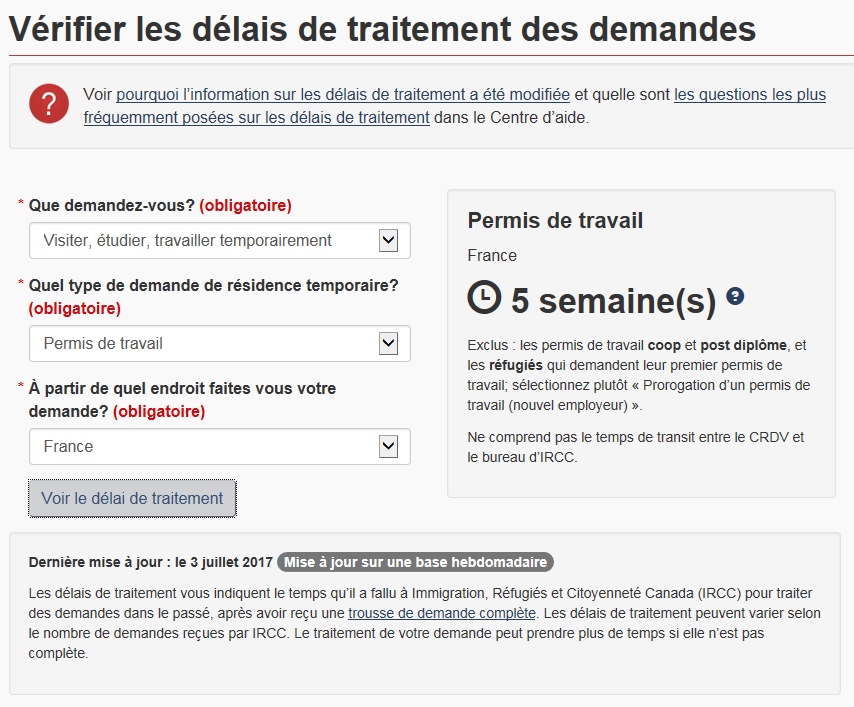Click the 'Vérifier les délais de traitement' page title
The width and height of the screenshot is (854, 707).
click(382, 28)
